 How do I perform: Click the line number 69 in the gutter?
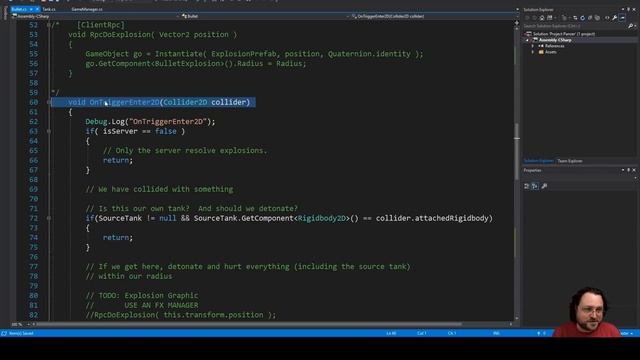click(x=33, y=189)
